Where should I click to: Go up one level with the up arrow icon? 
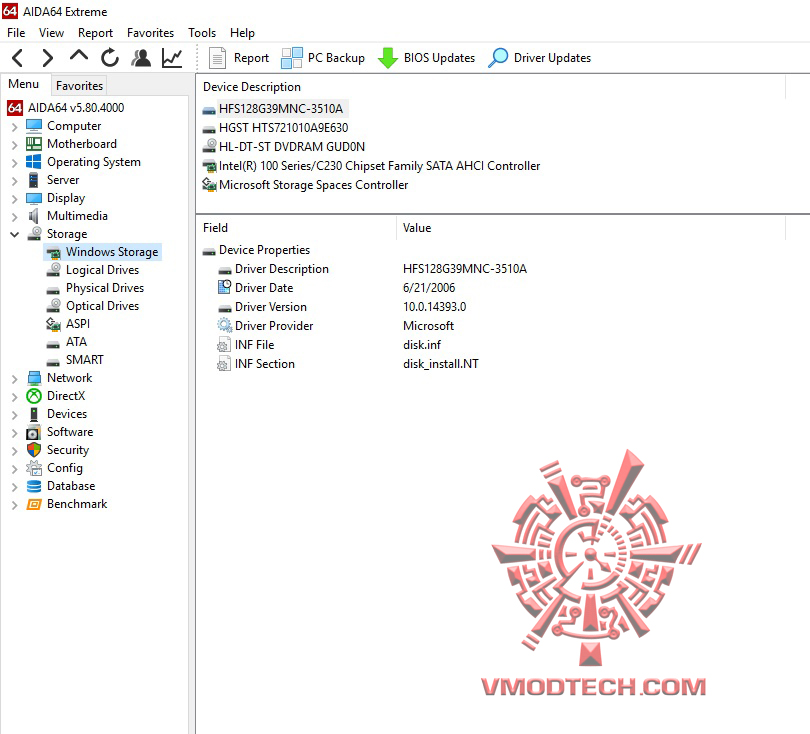[79, 56]
